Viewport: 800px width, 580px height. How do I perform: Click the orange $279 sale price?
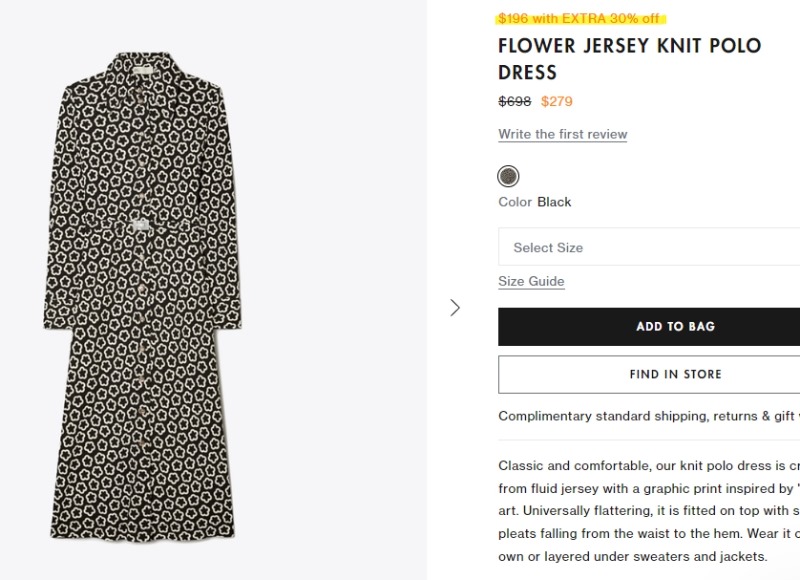point(557,102)
